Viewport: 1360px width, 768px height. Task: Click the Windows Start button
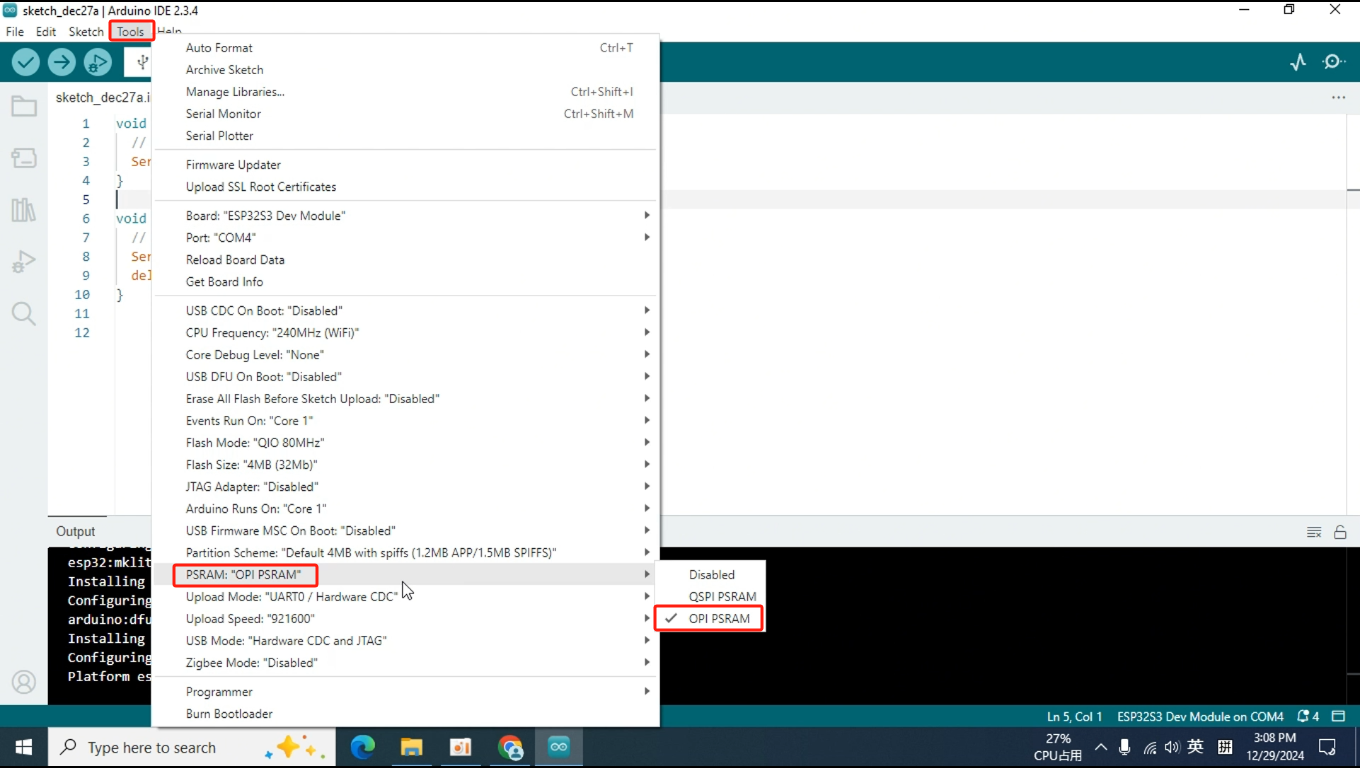tap(24, 747)
